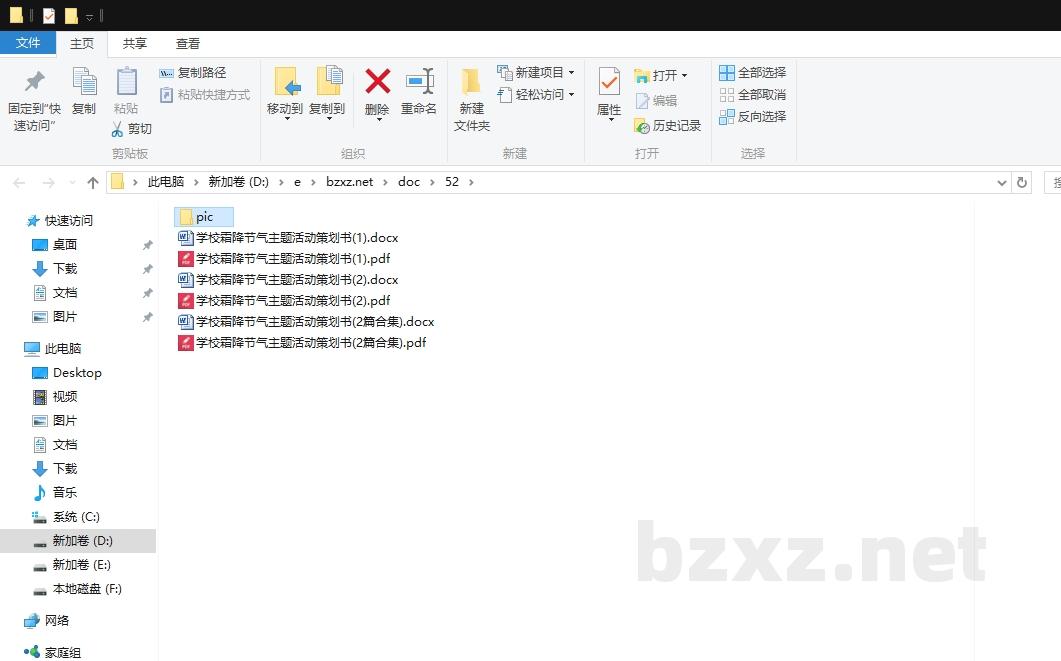The height and width of the screenshot is (661, 1061).
Task: Open the File (文件) menu
Action: coord(28,43)
